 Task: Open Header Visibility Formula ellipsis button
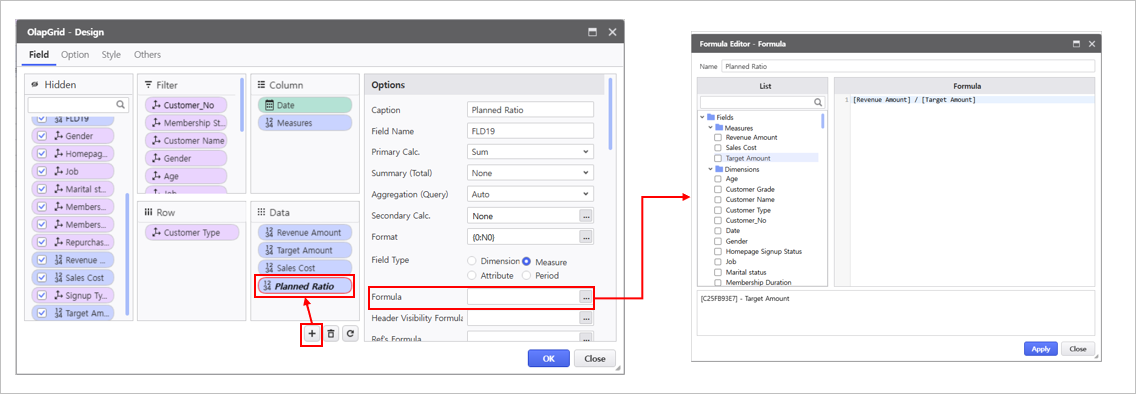[586, 318]
